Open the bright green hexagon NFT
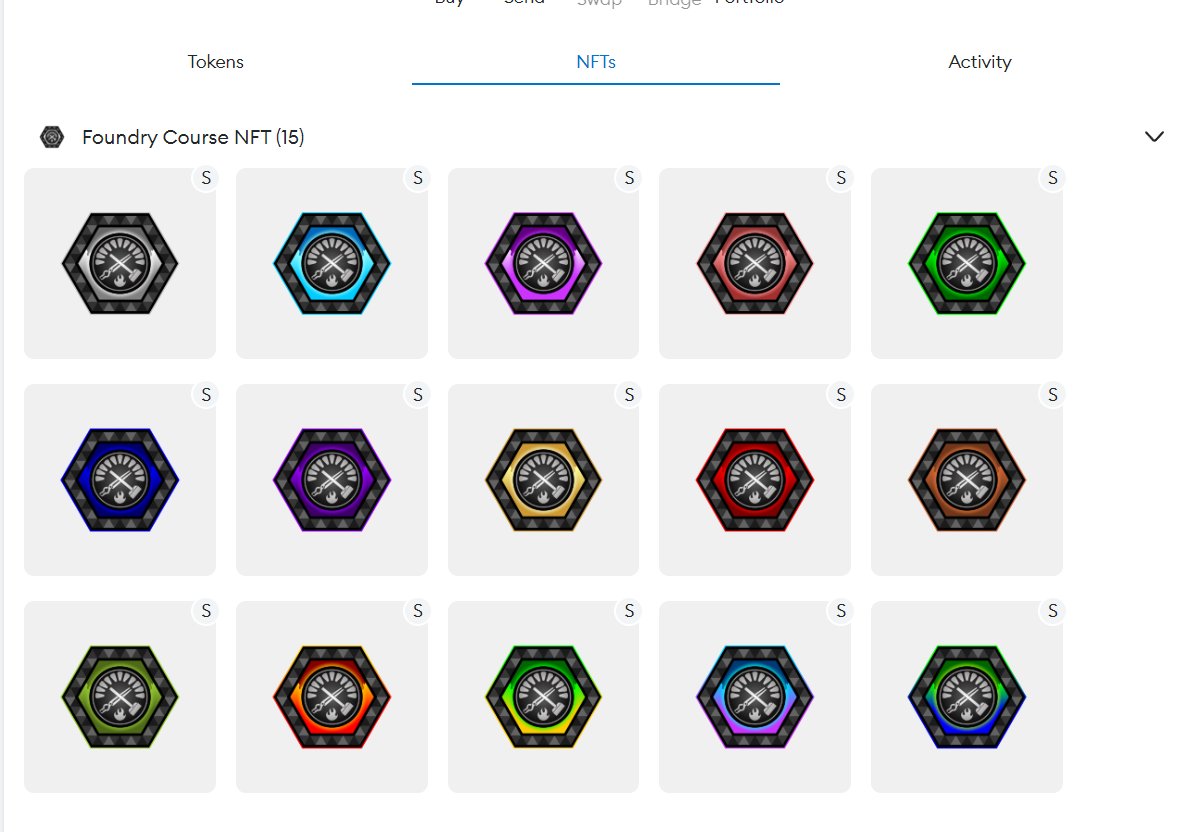1193x832 pixels. pyautogui.click(x=966, y=263)
